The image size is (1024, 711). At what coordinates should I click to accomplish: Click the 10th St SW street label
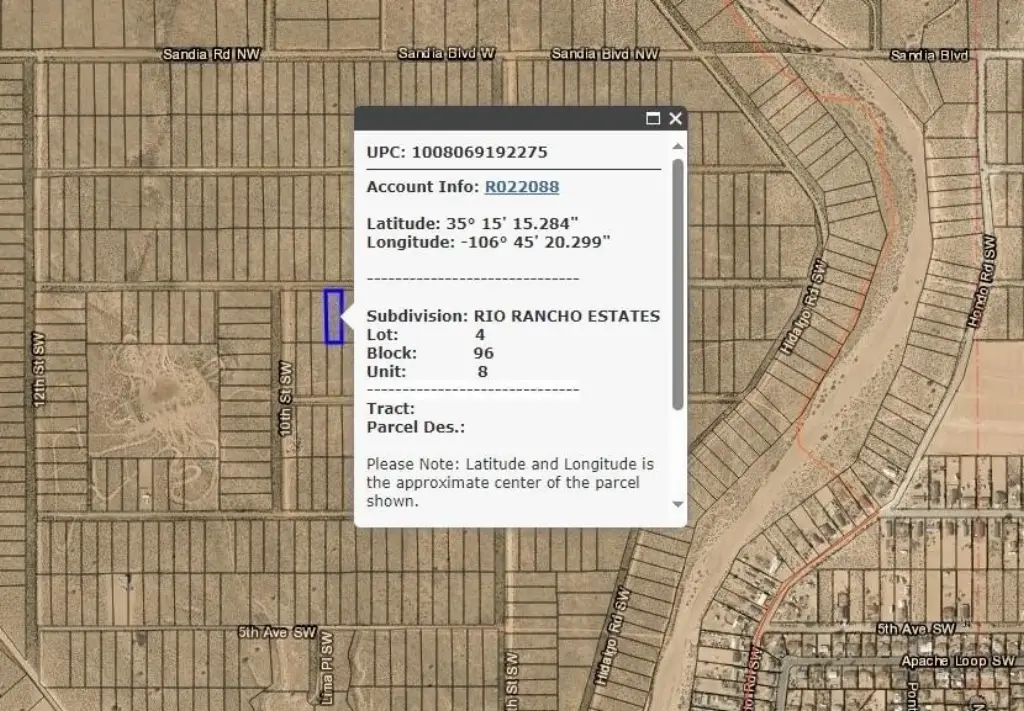click(x=286, y=409)
